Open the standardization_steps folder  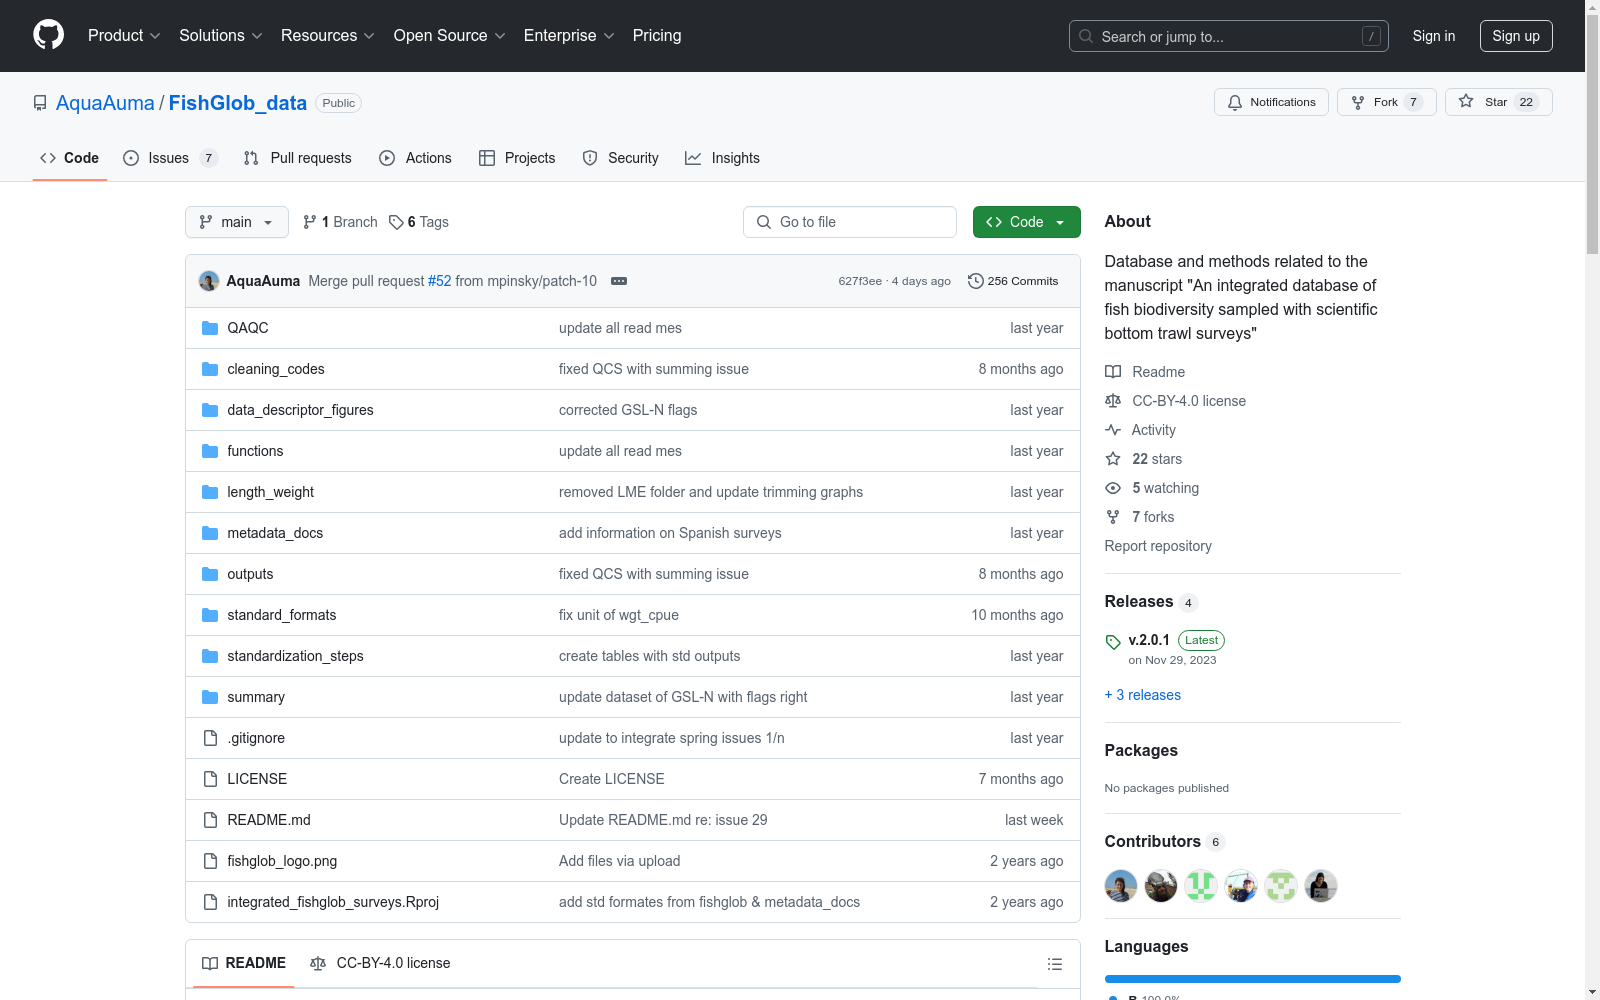point(295,656)
